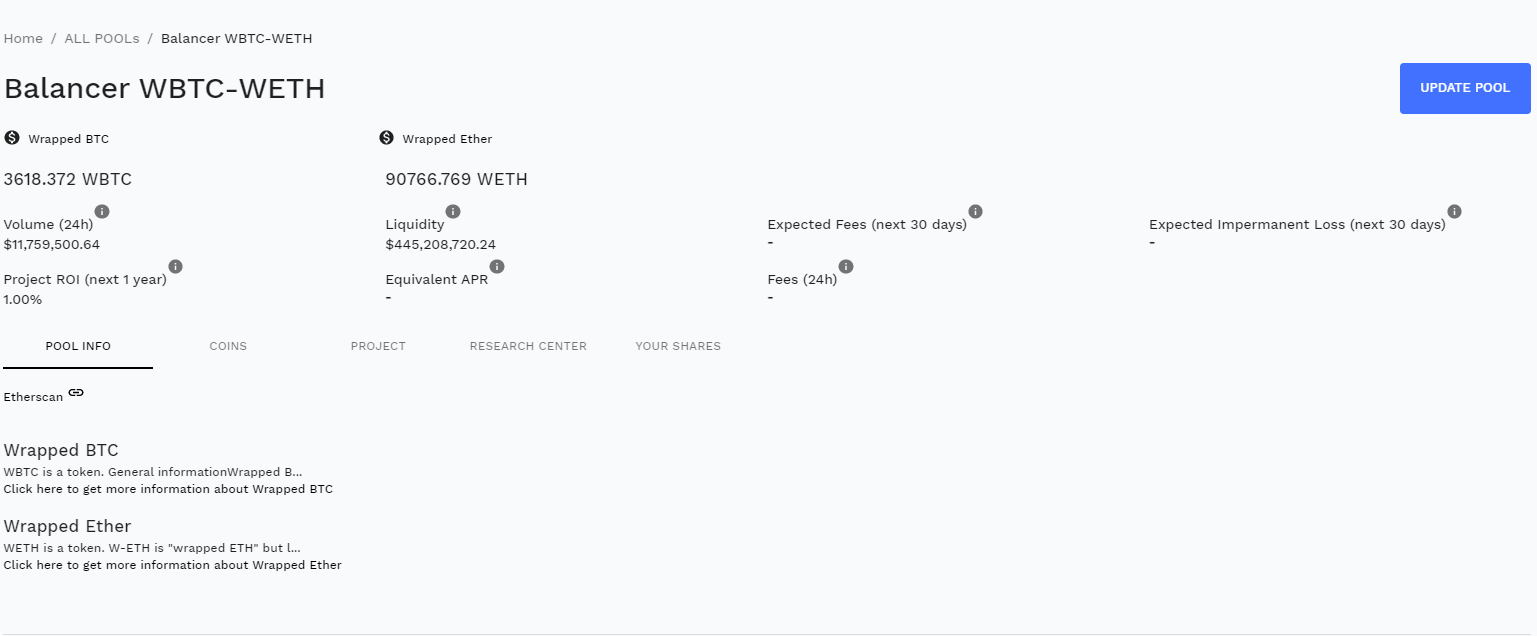This screenshot has height=636, width=1537.
Task: Open the Project ROI info icon
Action: click(x=176, y=267)
